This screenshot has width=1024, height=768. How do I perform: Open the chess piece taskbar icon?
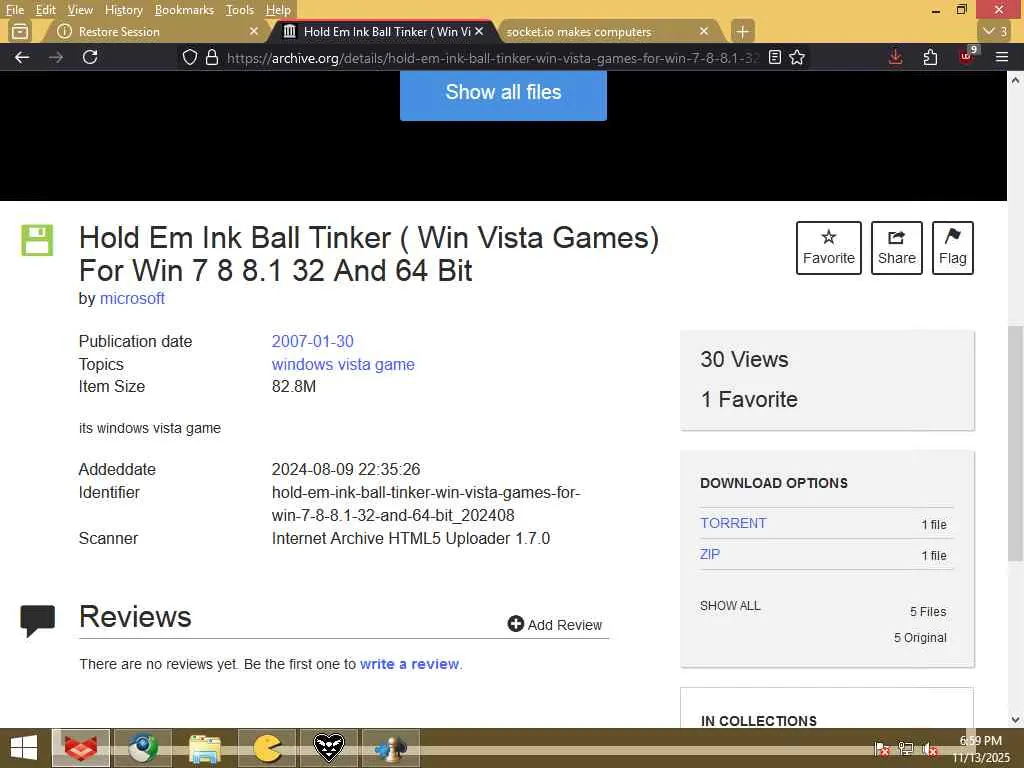click(x=391, y=748)
